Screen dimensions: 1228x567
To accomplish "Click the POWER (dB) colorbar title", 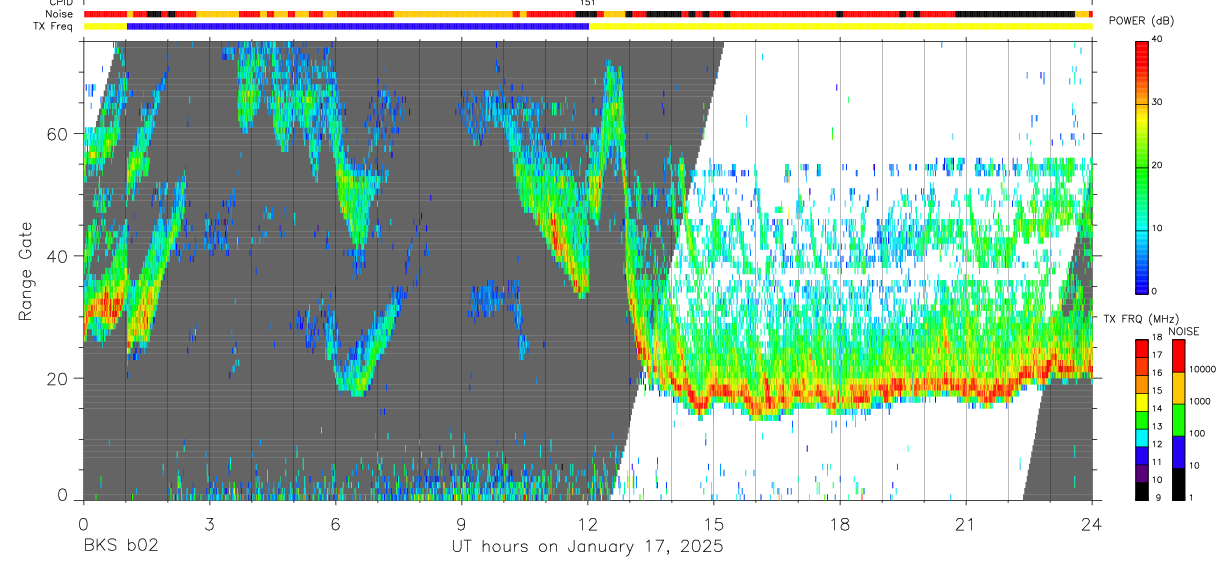I will point(1141,21).
